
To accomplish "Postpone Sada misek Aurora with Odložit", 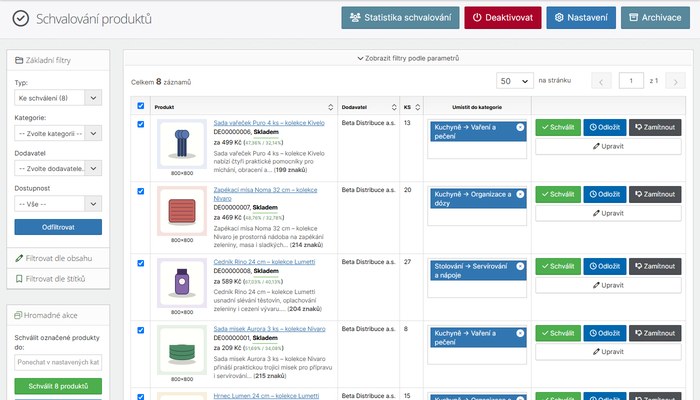I will pyautogui.click(x=605, y=333).
